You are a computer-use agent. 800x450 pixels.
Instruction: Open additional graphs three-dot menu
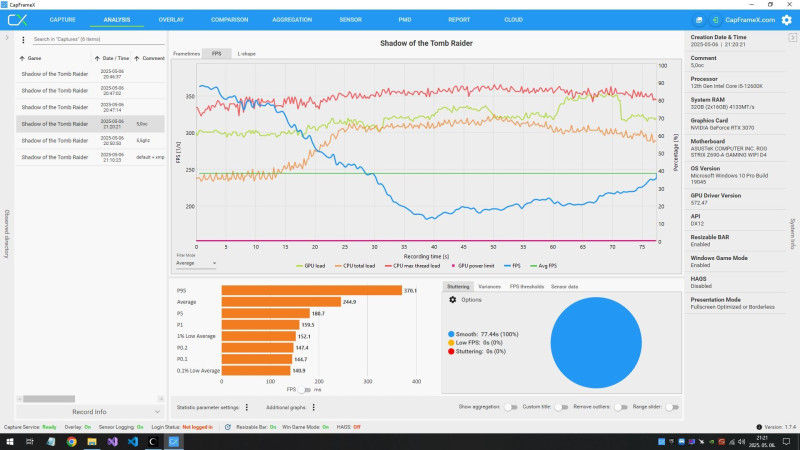314,407
